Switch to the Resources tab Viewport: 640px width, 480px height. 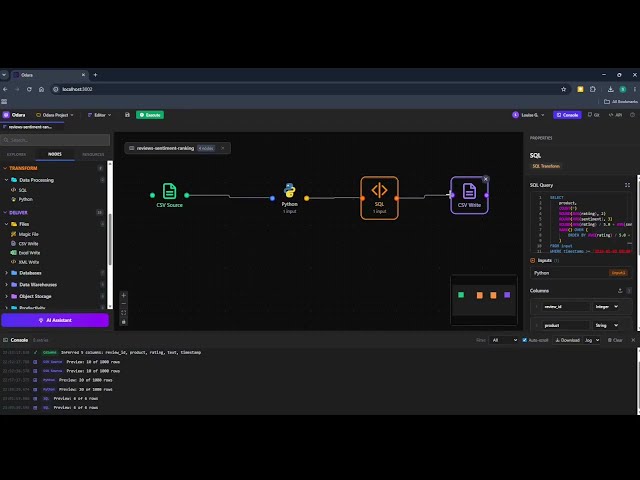tap(93, 155)
